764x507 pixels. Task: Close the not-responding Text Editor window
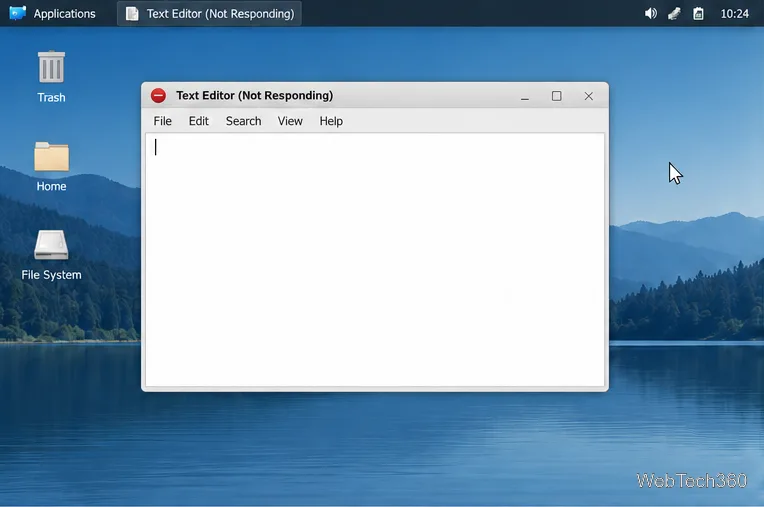(x=589, y=96)
